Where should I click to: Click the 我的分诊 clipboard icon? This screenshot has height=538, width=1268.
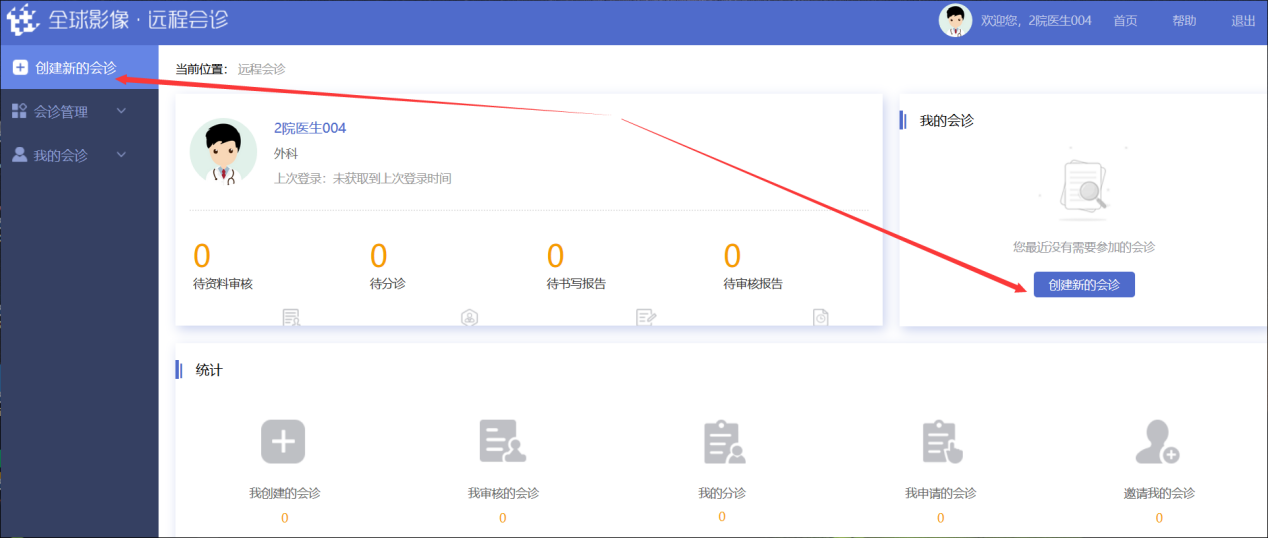click(x=723, y=441)
